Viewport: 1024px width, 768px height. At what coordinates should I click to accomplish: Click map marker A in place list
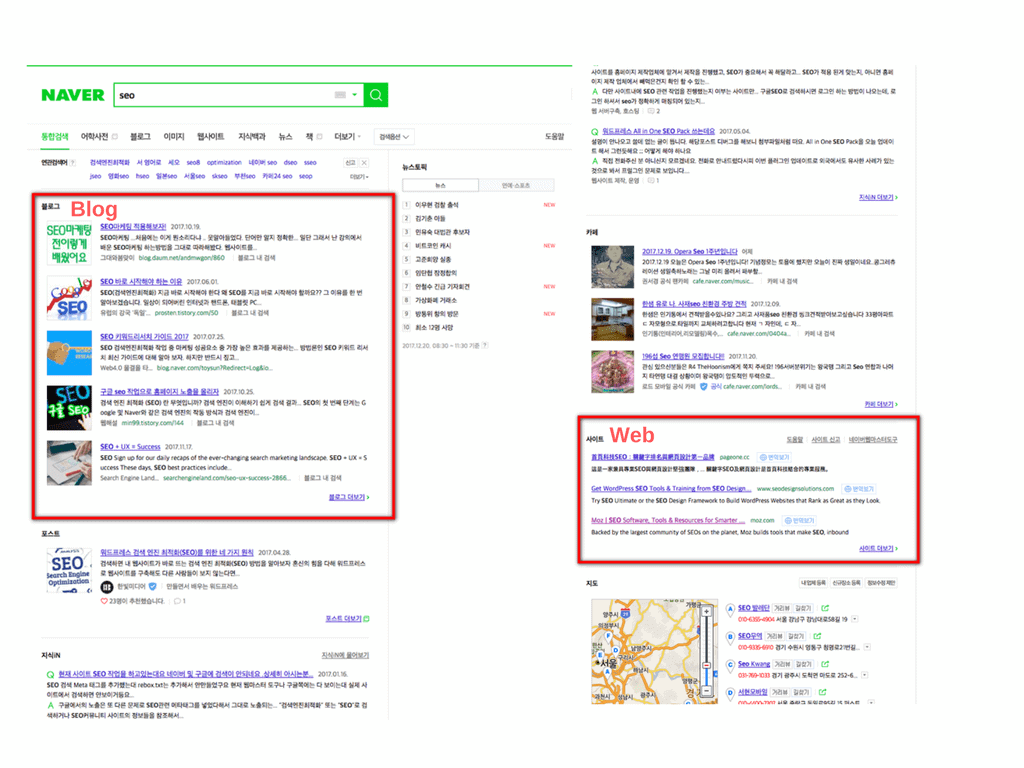(x=731, y=609)
